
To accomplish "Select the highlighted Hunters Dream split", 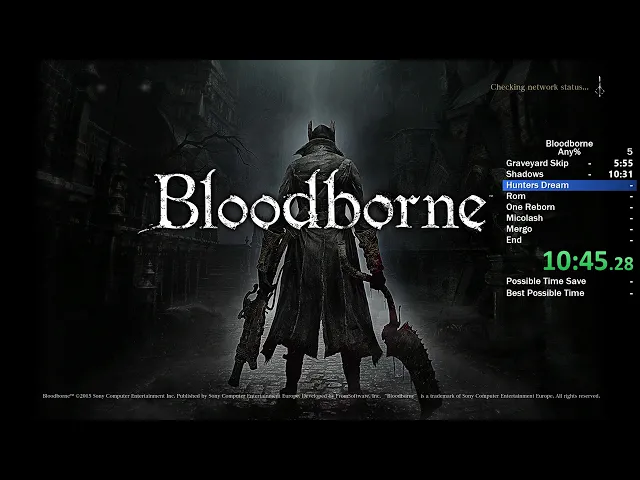I will [x=569, y=185].
